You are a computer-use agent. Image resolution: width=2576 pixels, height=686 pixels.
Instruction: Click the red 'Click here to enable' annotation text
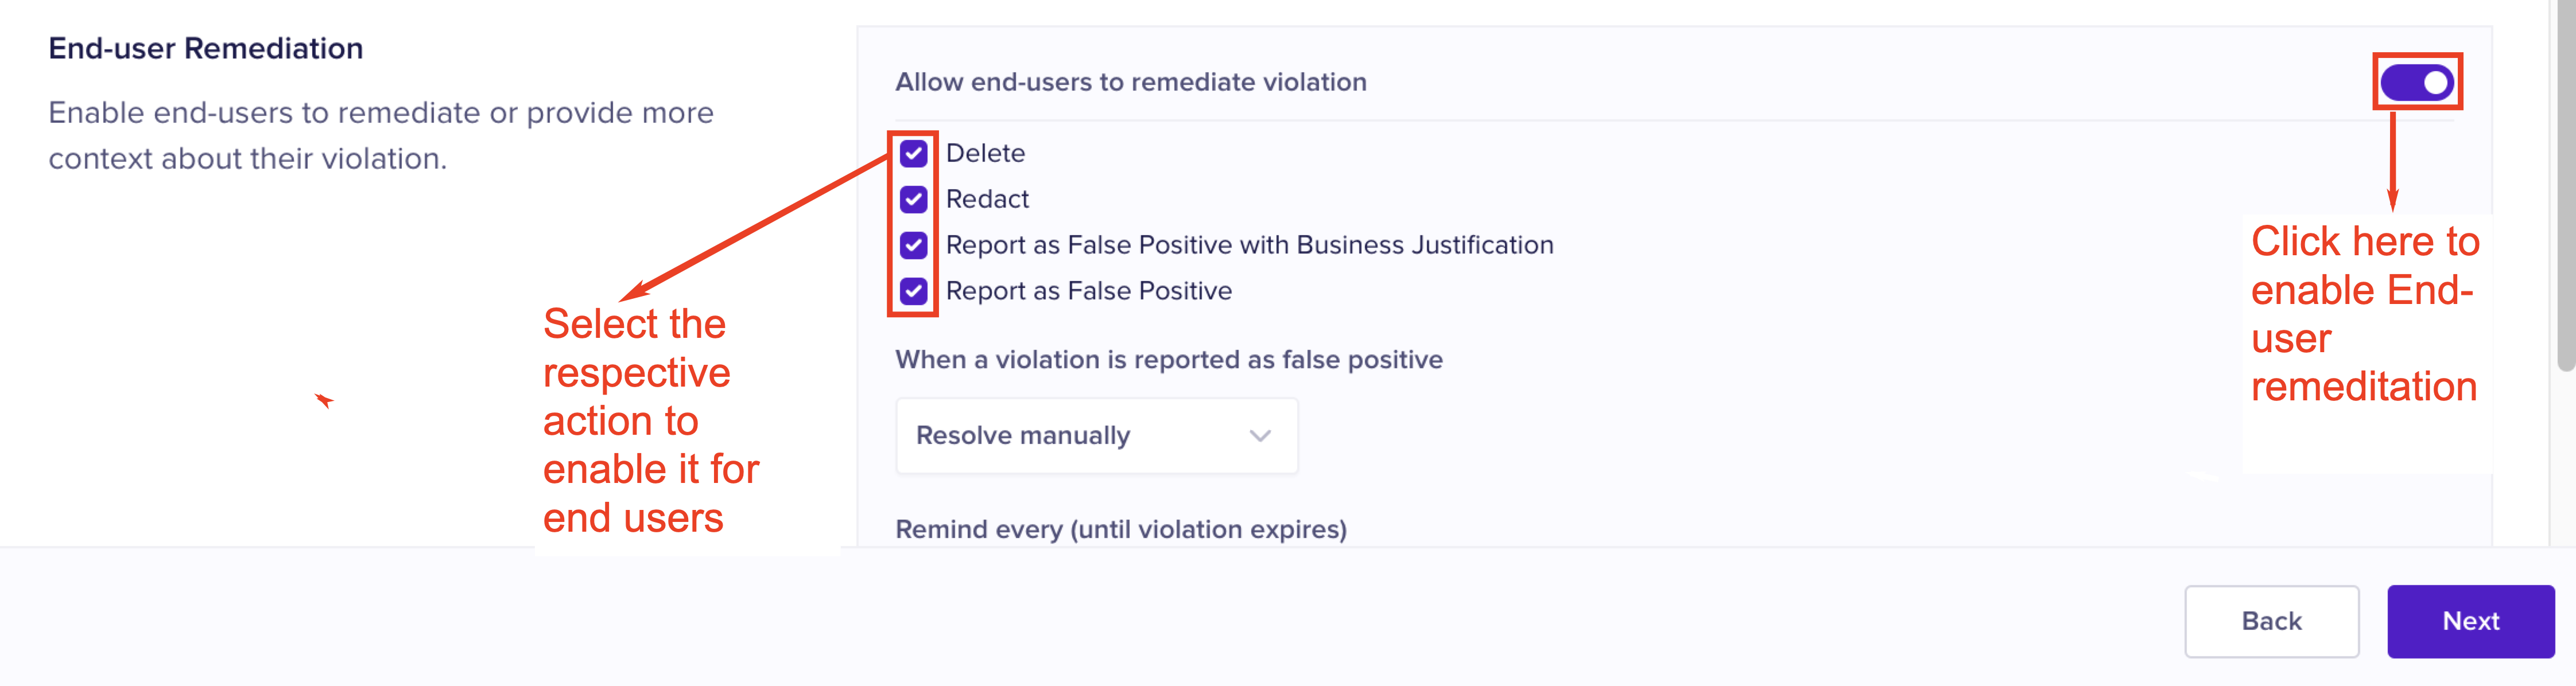[2364, 314]
